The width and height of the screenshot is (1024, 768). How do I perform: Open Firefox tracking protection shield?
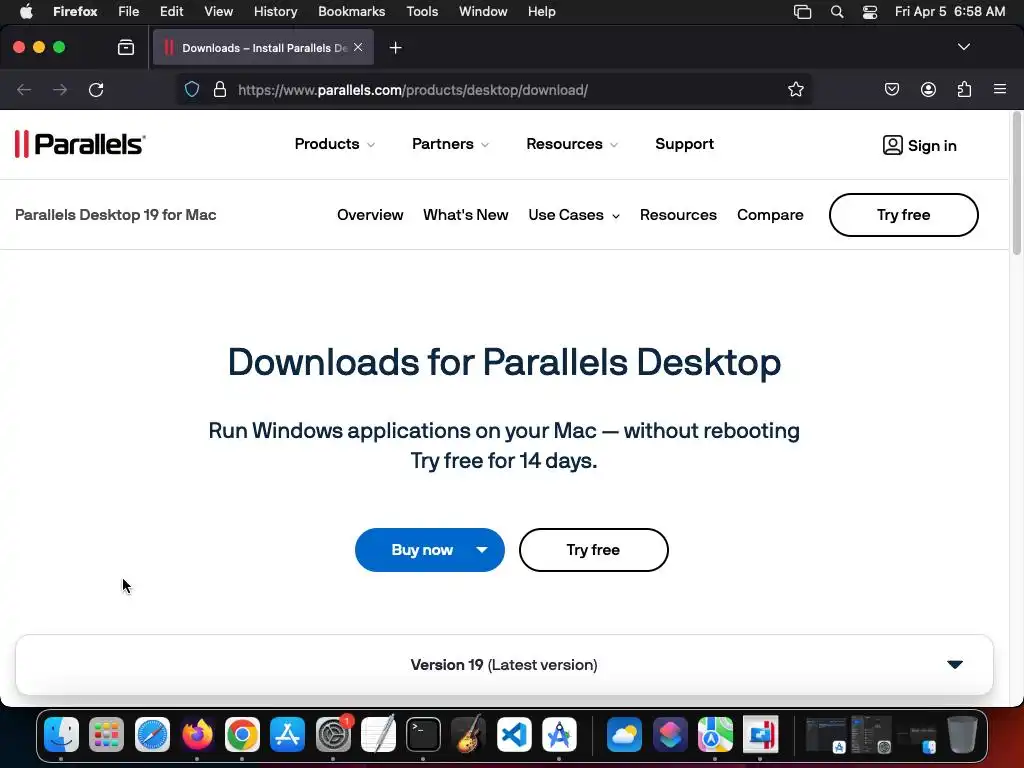191,89
